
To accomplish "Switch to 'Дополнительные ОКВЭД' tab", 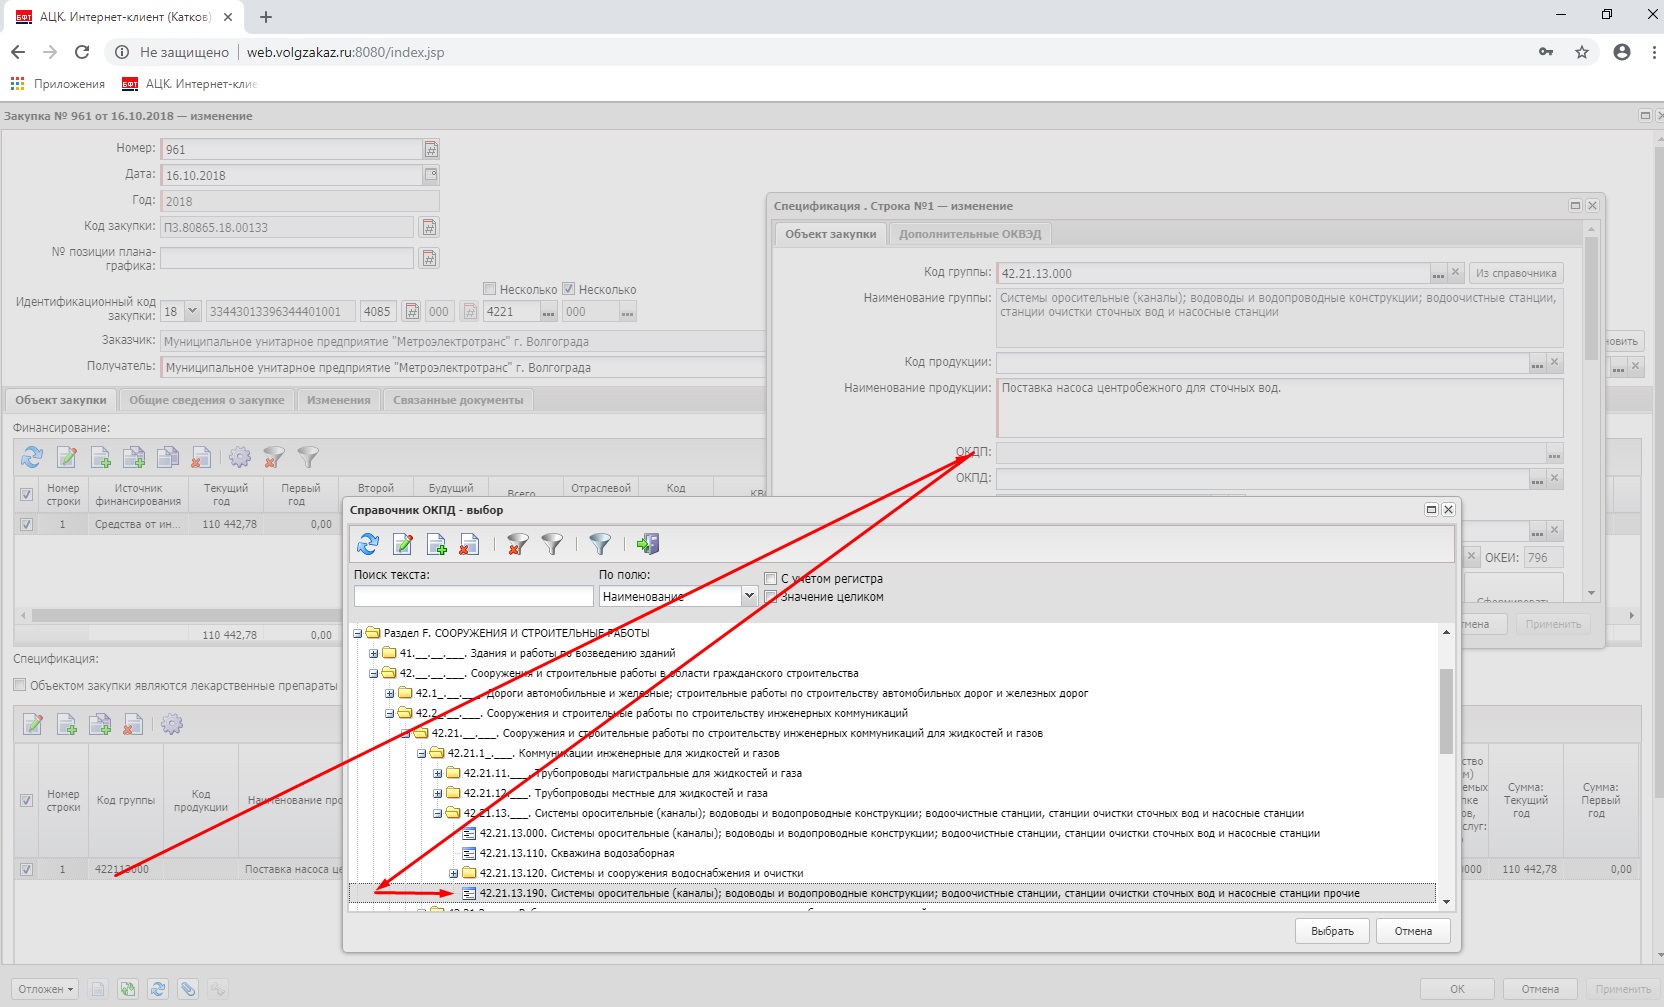I will (x=969, y=234).
